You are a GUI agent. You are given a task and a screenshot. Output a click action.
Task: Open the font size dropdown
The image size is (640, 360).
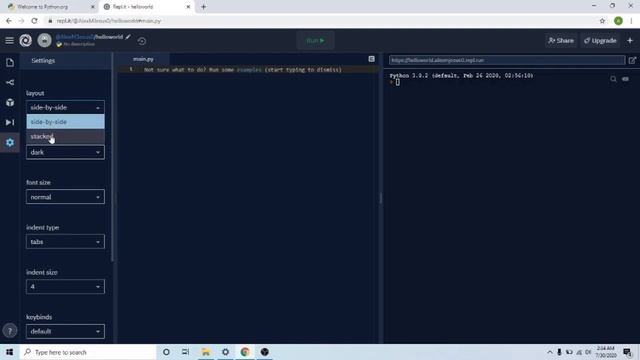click(x=65, y=197)
